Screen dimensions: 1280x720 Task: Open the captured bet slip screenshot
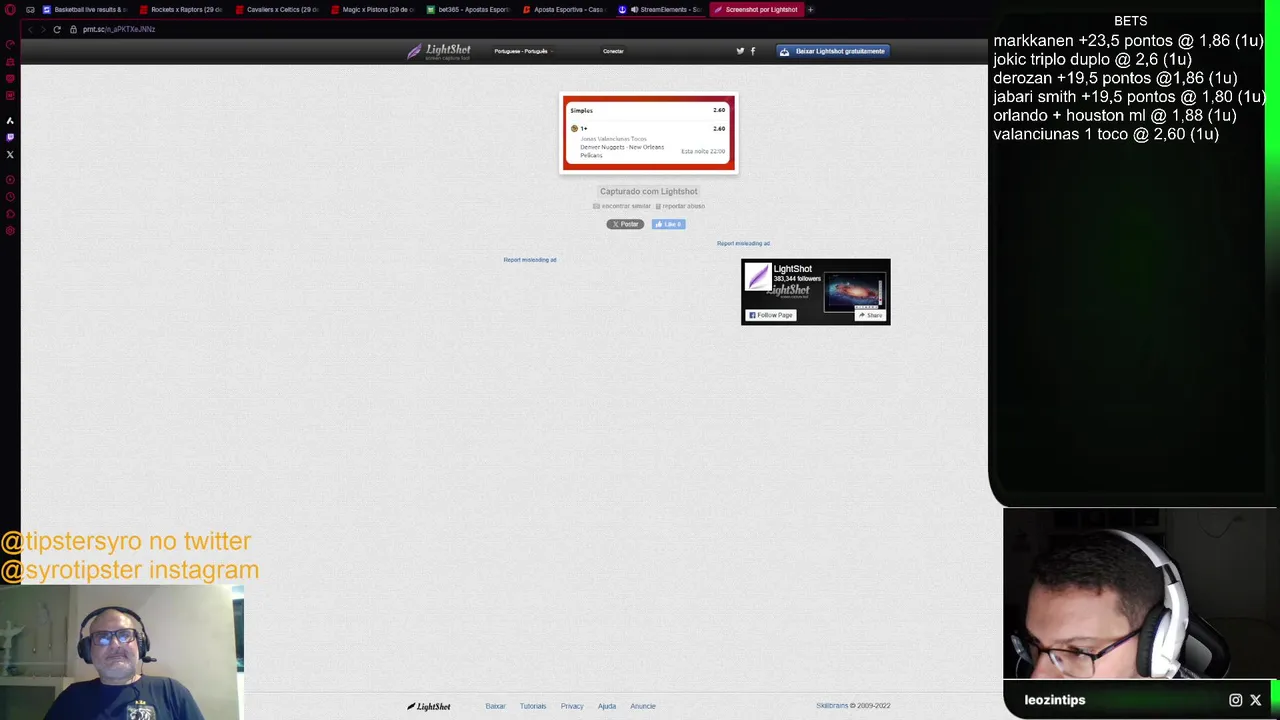649,133
